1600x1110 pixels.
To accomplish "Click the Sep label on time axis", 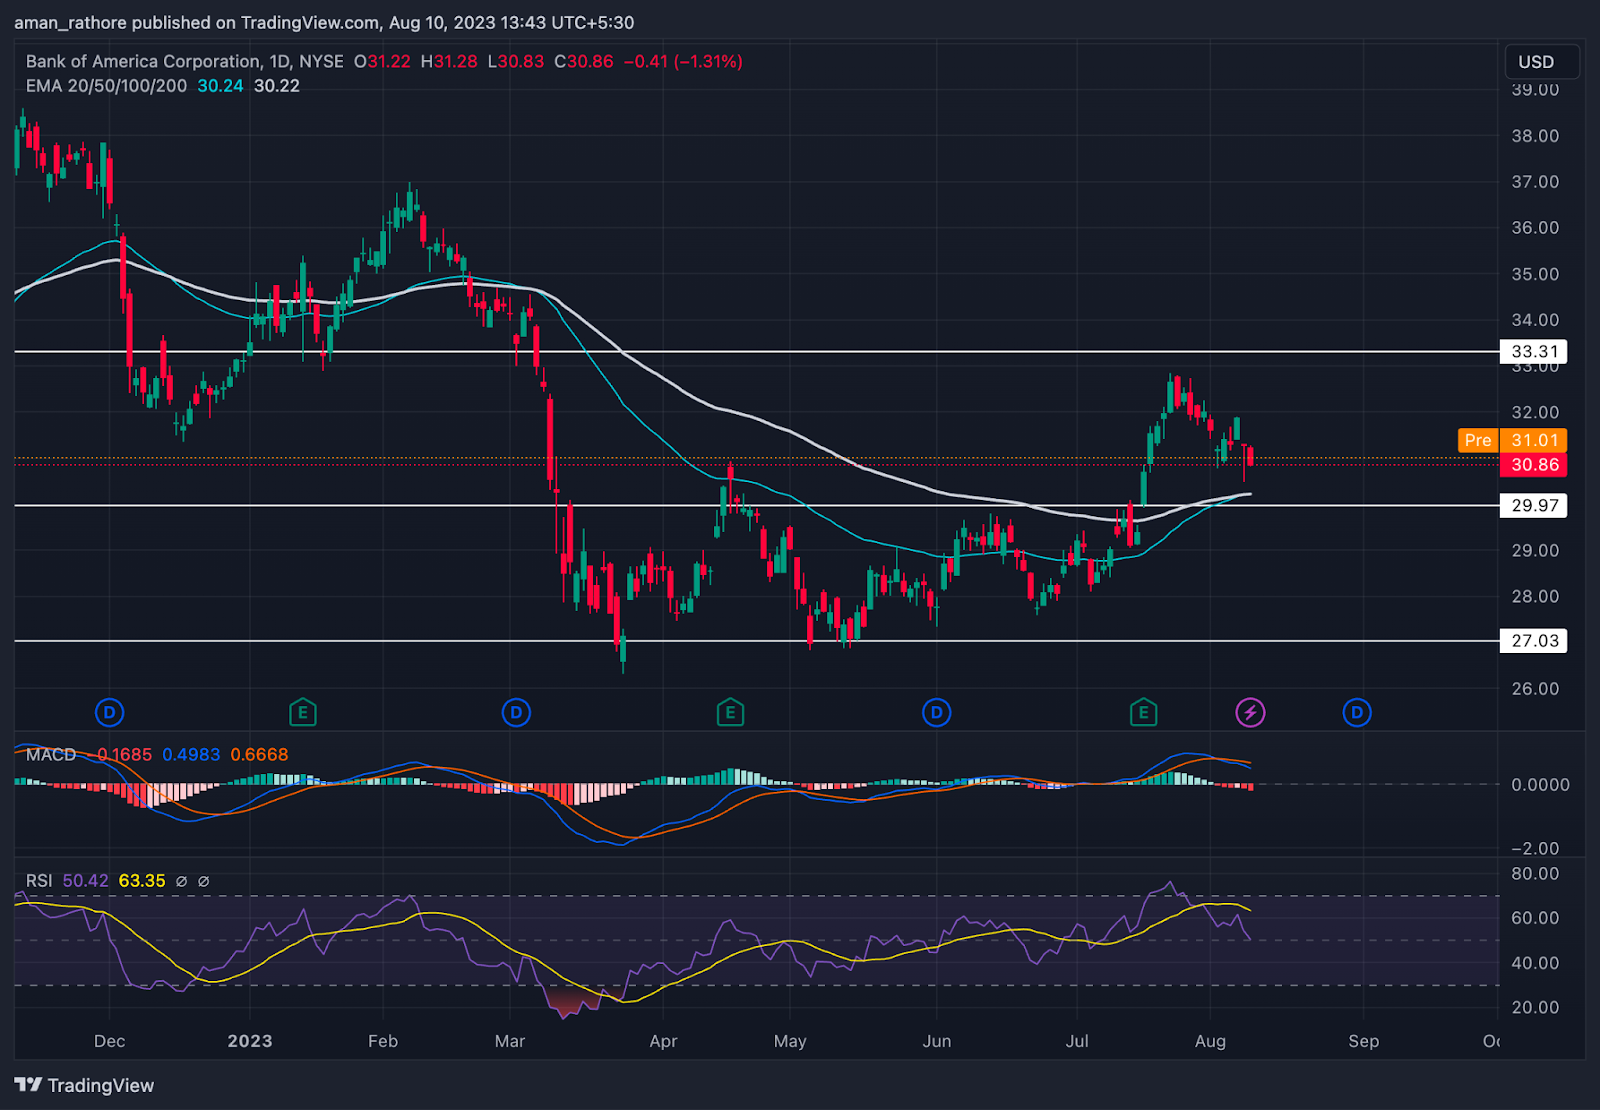I will [x=1363, y=1041].
